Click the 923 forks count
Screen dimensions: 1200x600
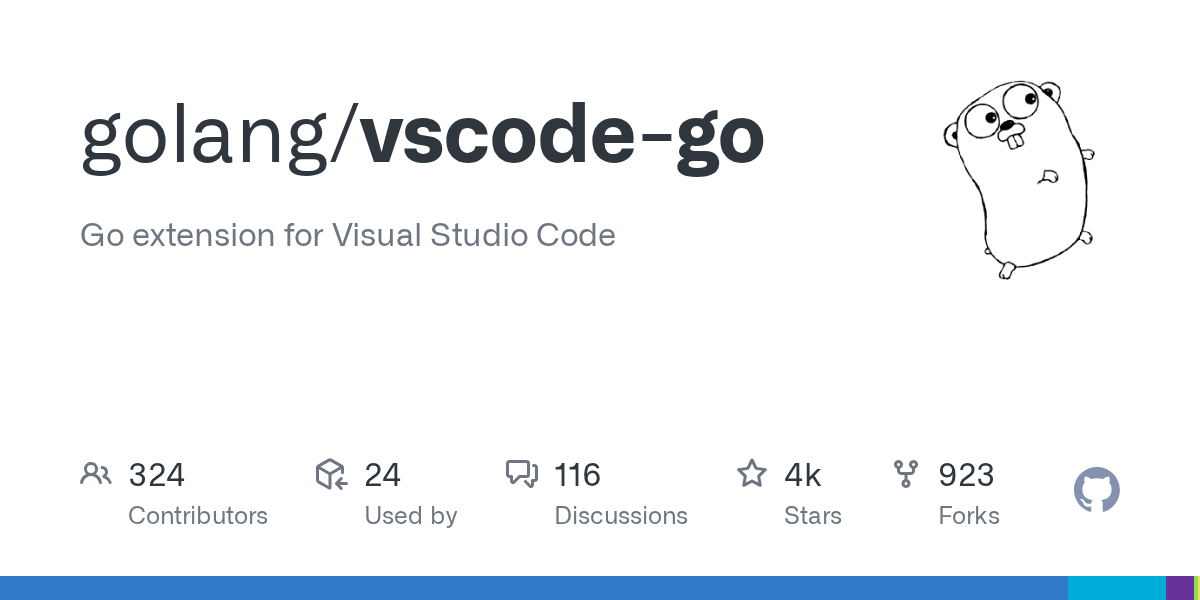pyautogui.click(x=966, y=474)
